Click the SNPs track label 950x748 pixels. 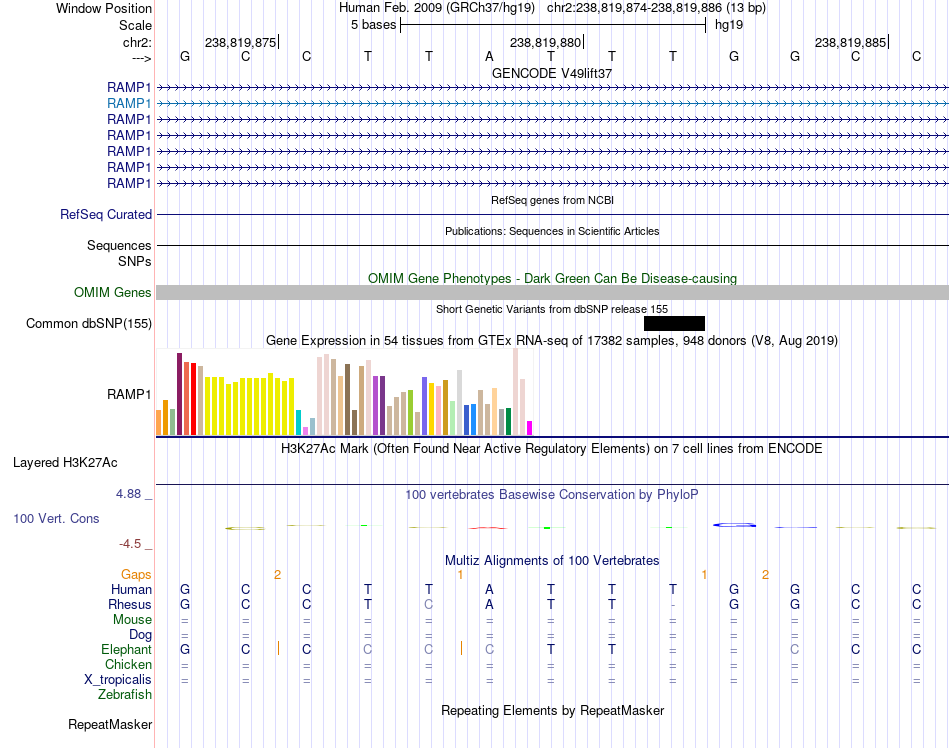click(135, 261)
